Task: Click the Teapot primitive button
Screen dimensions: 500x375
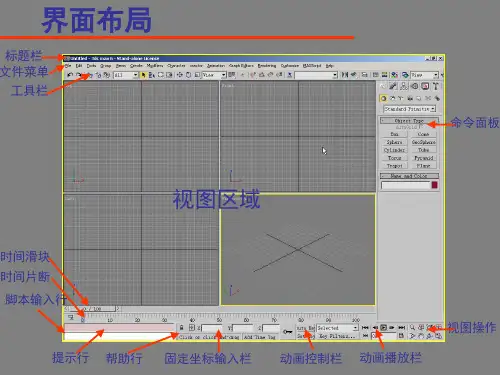Action: point(394,166)
